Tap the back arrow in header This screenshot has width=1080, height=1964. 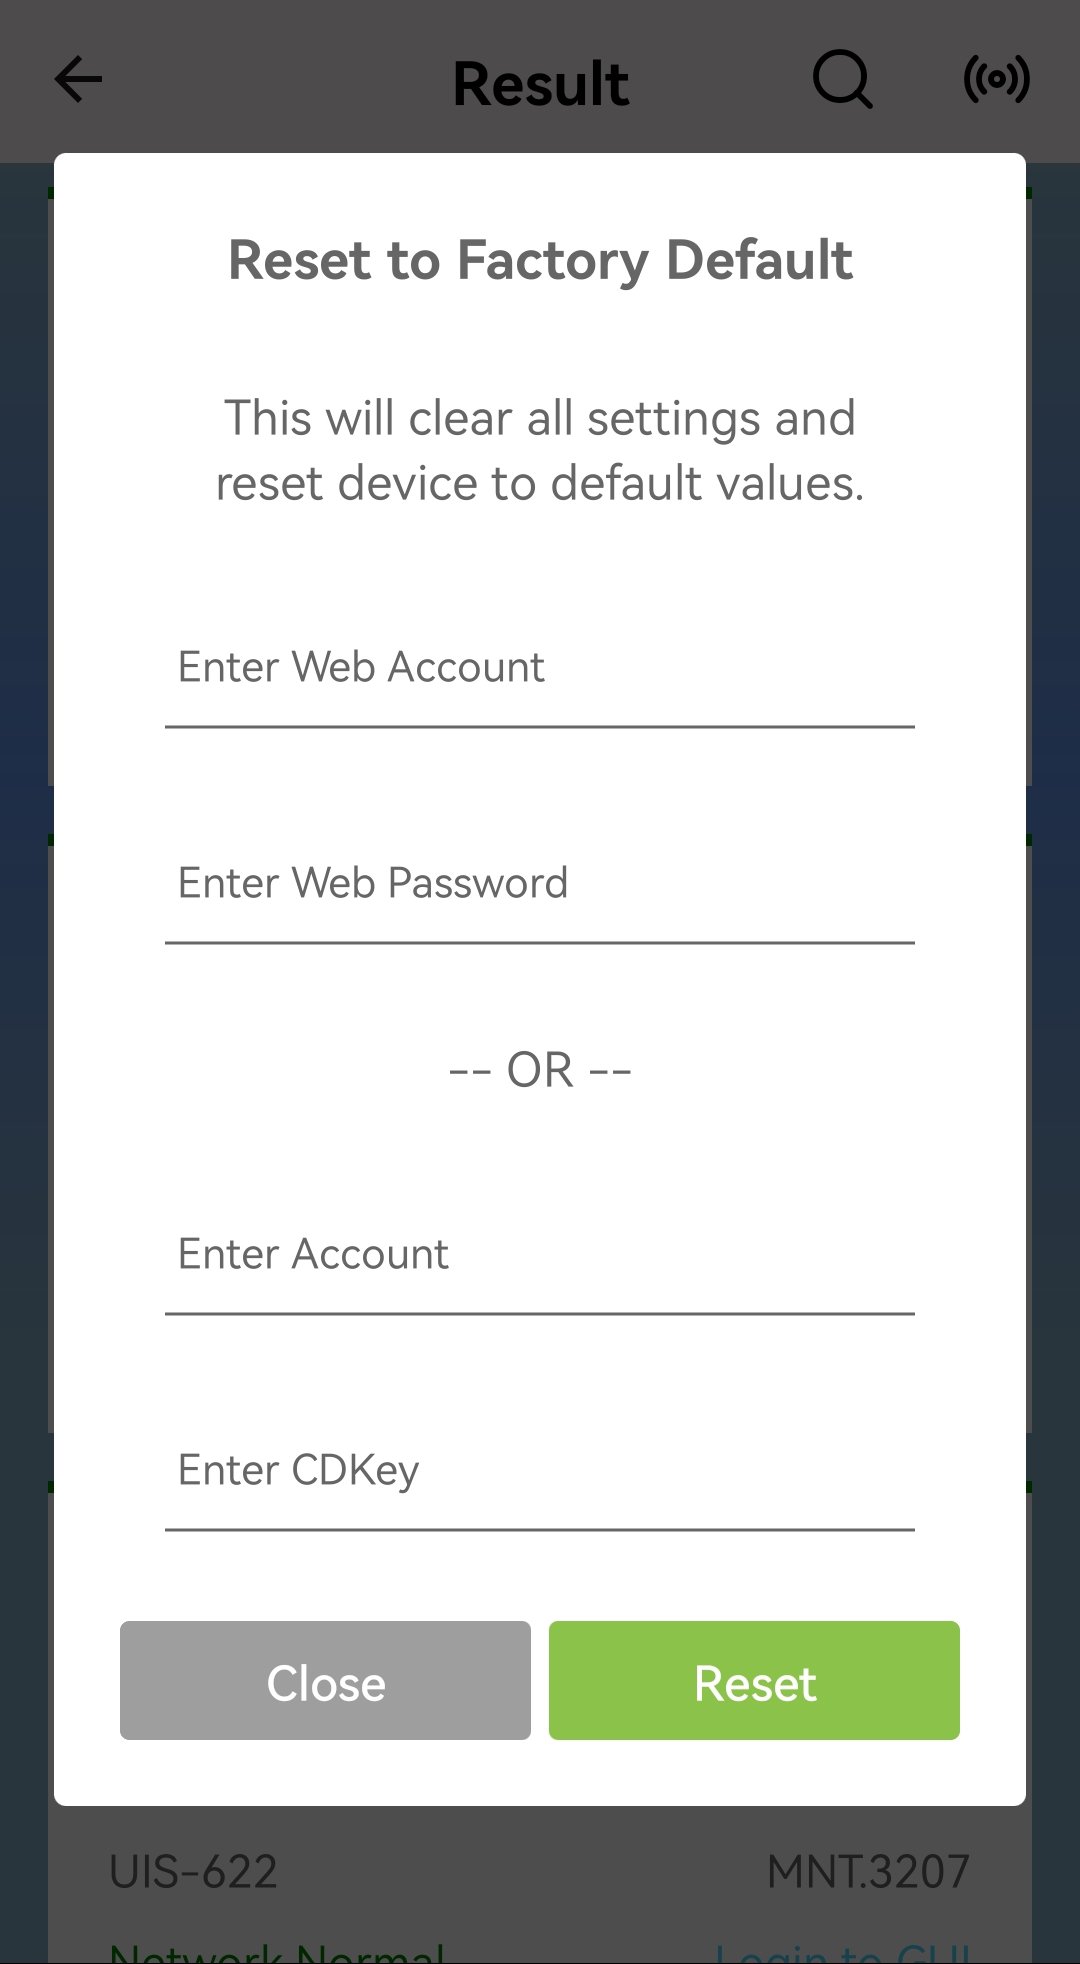click(78, 80)
